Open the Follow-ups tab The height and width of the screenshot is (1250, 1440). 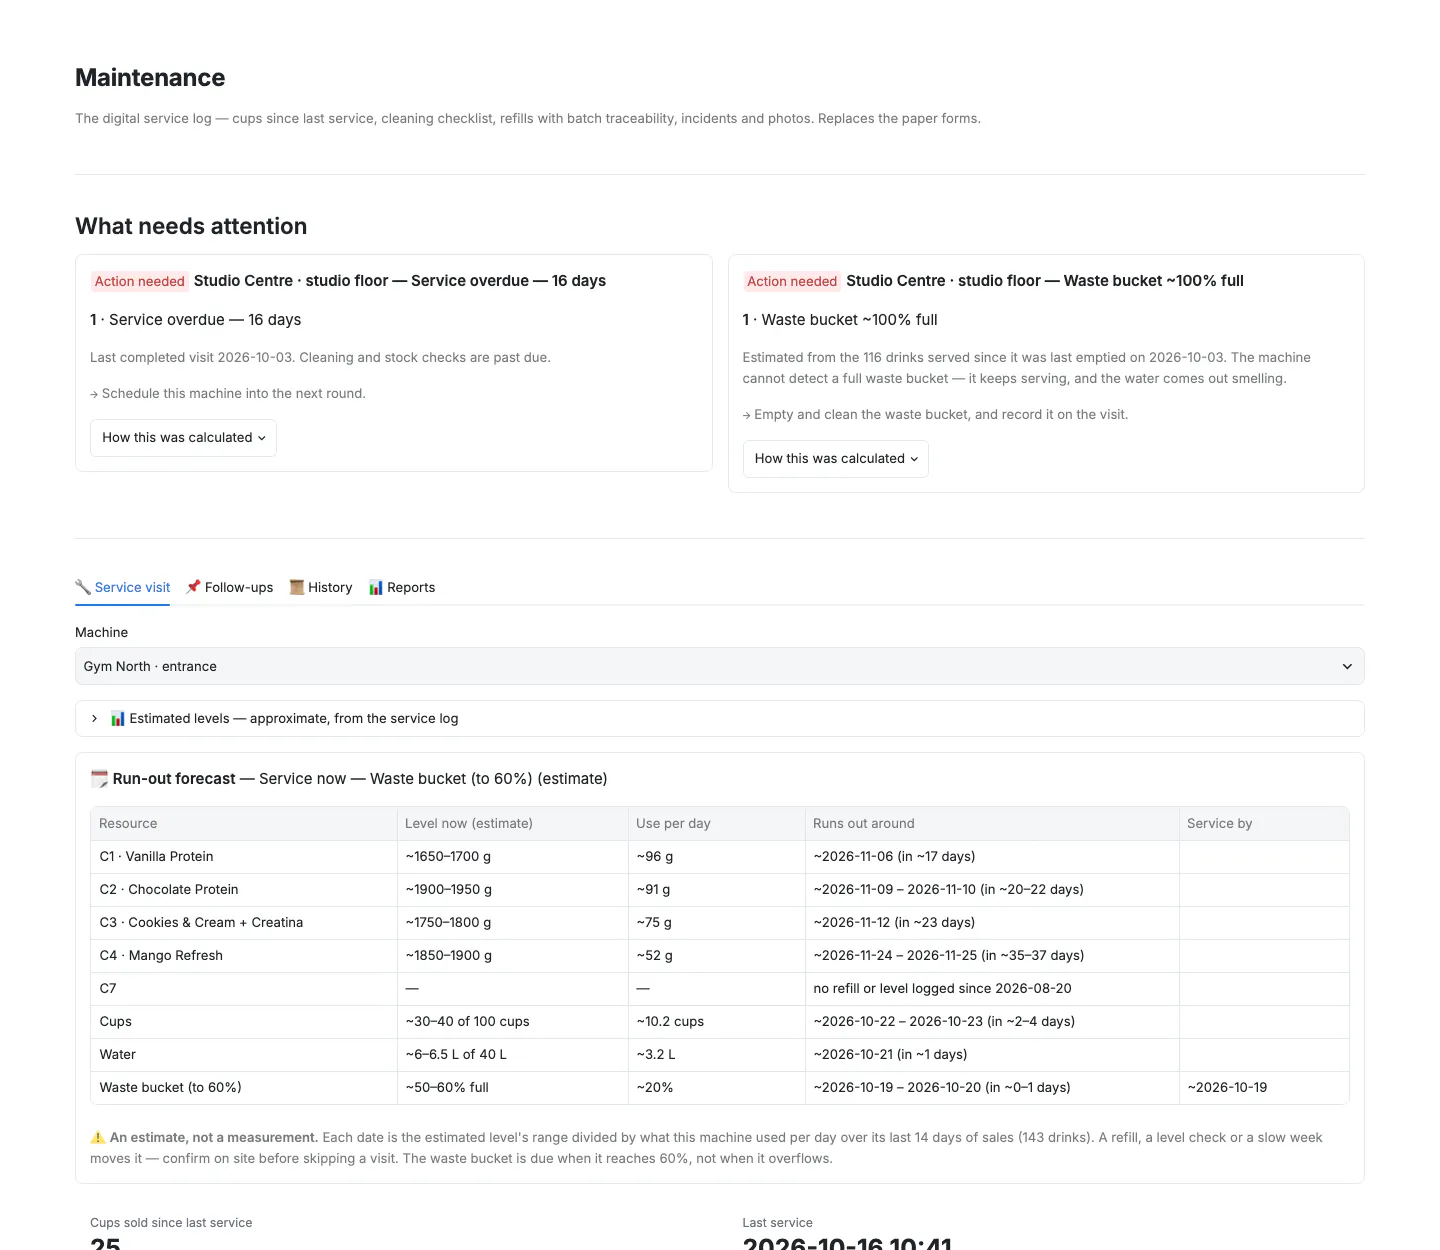[229, 588]
